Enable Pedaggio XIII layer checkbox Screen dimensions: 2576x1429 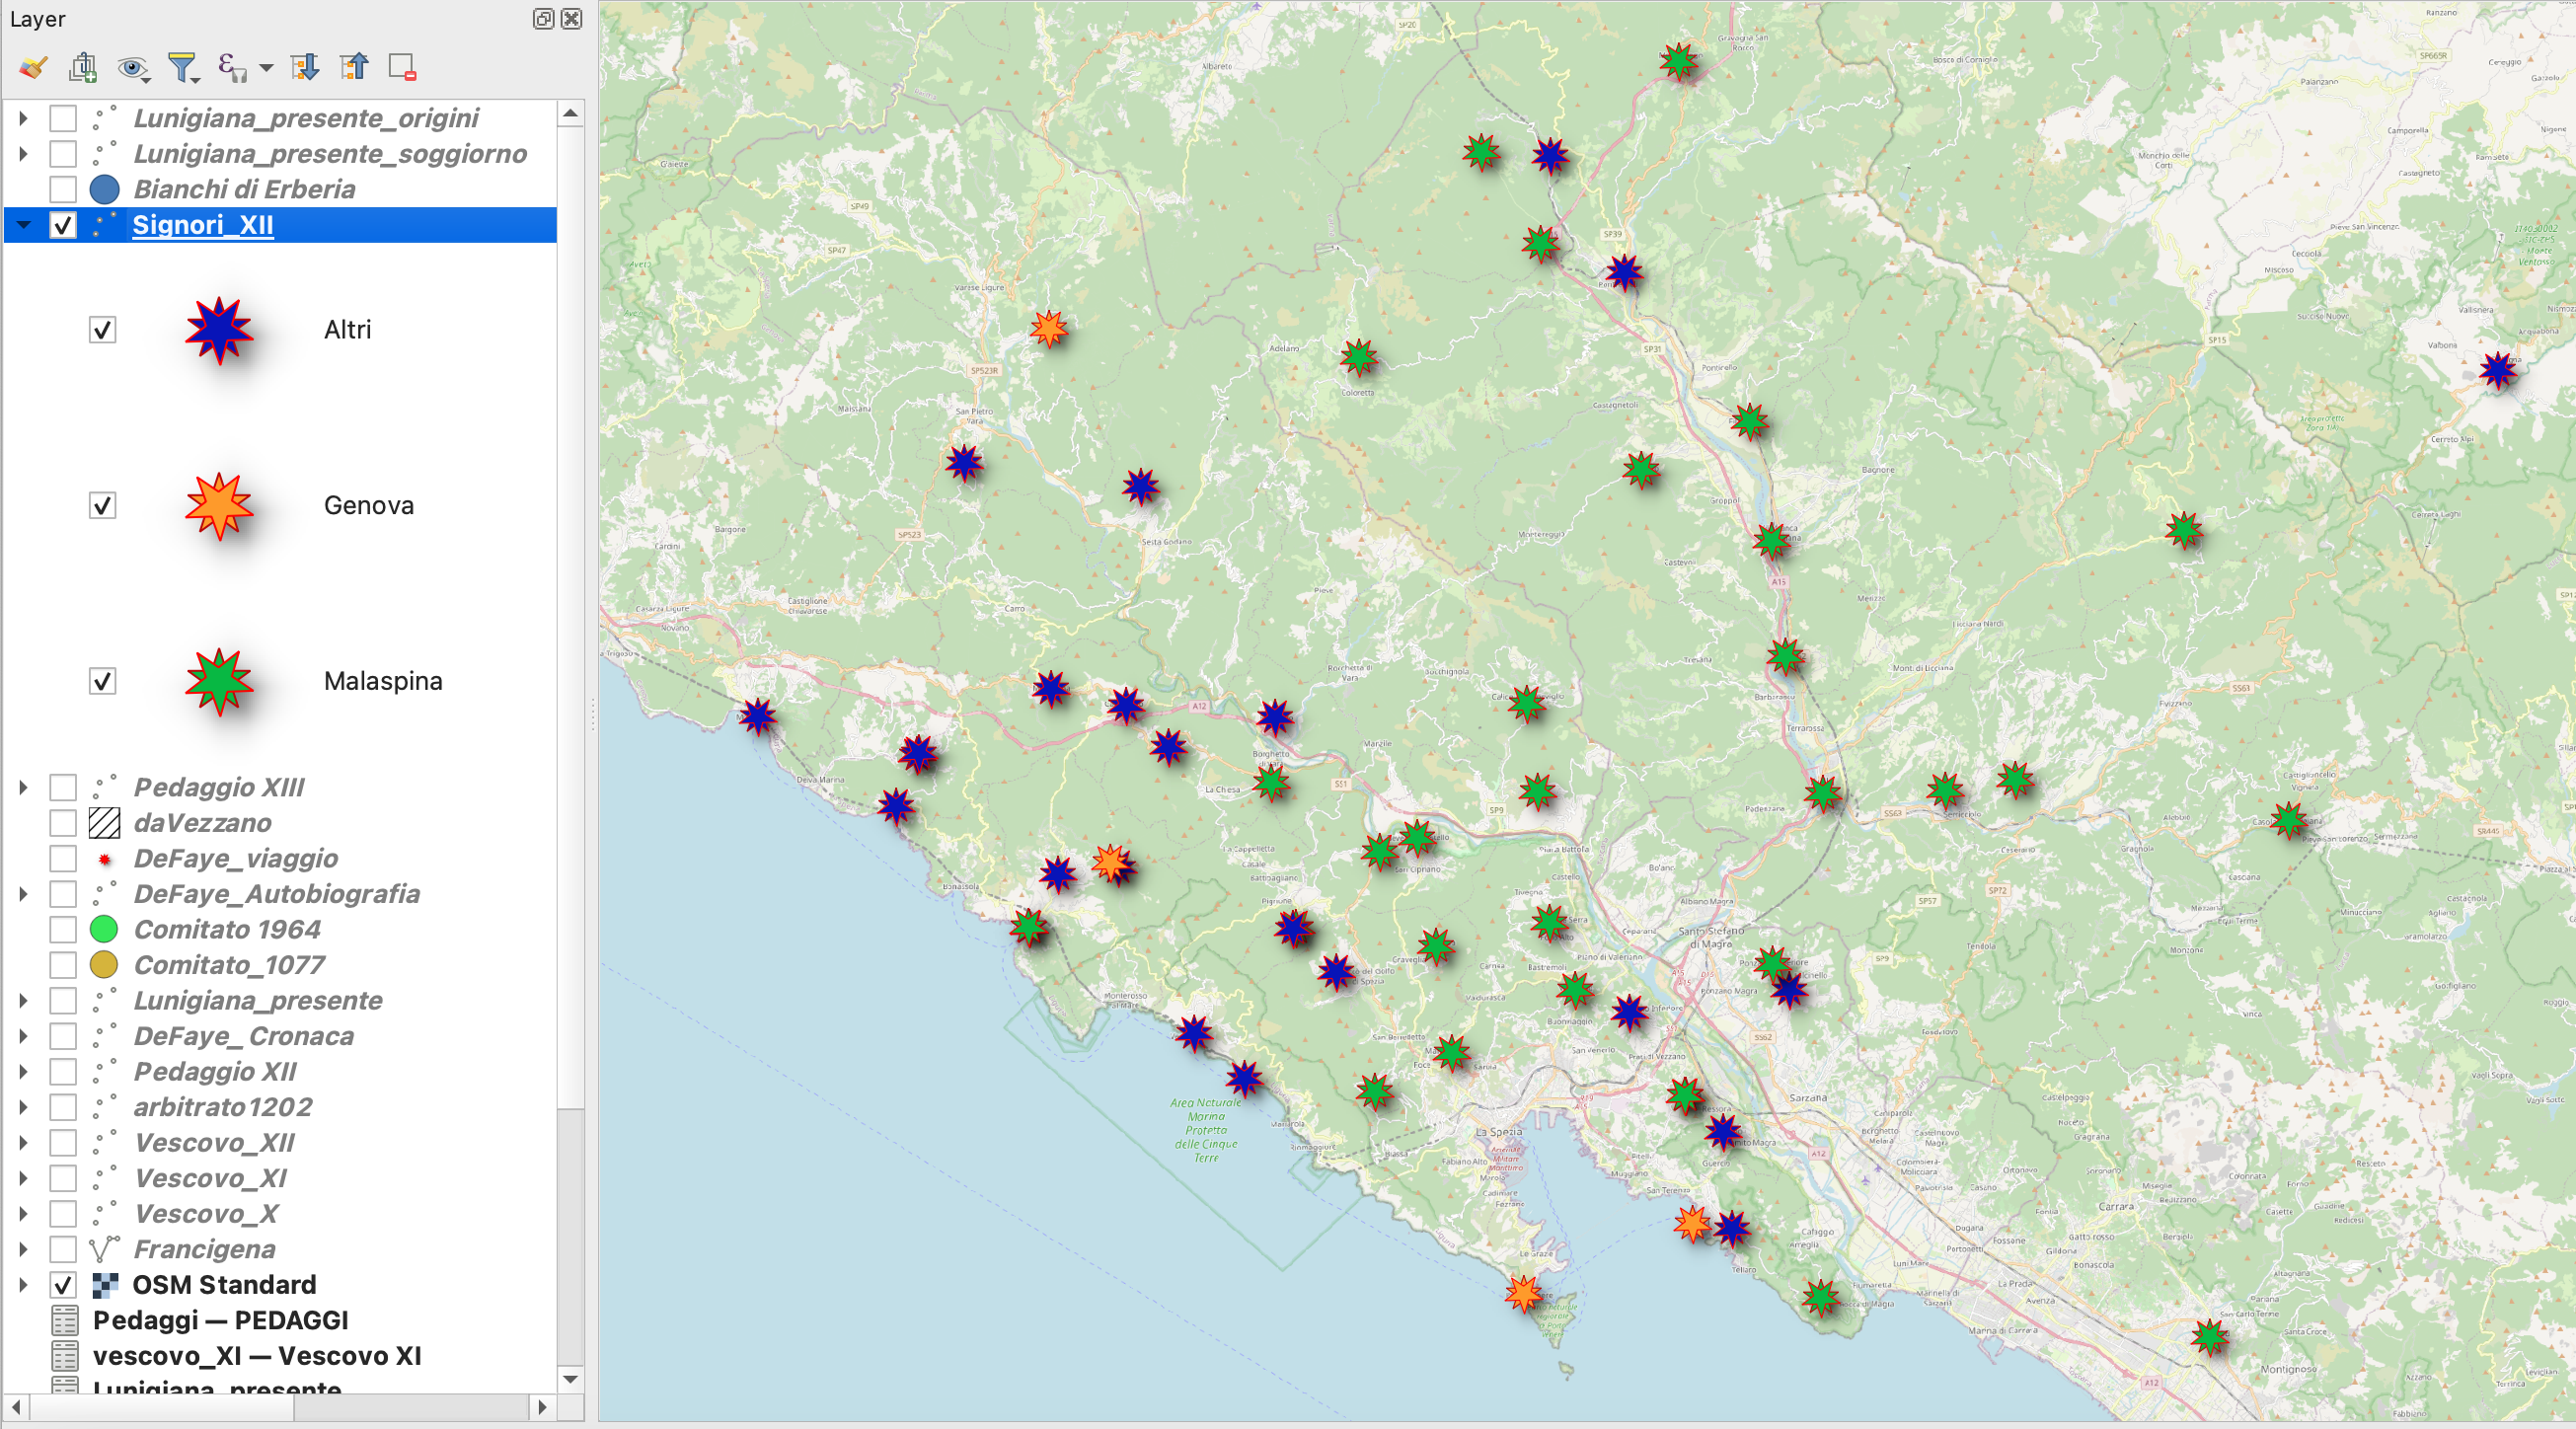coord(63,787)
